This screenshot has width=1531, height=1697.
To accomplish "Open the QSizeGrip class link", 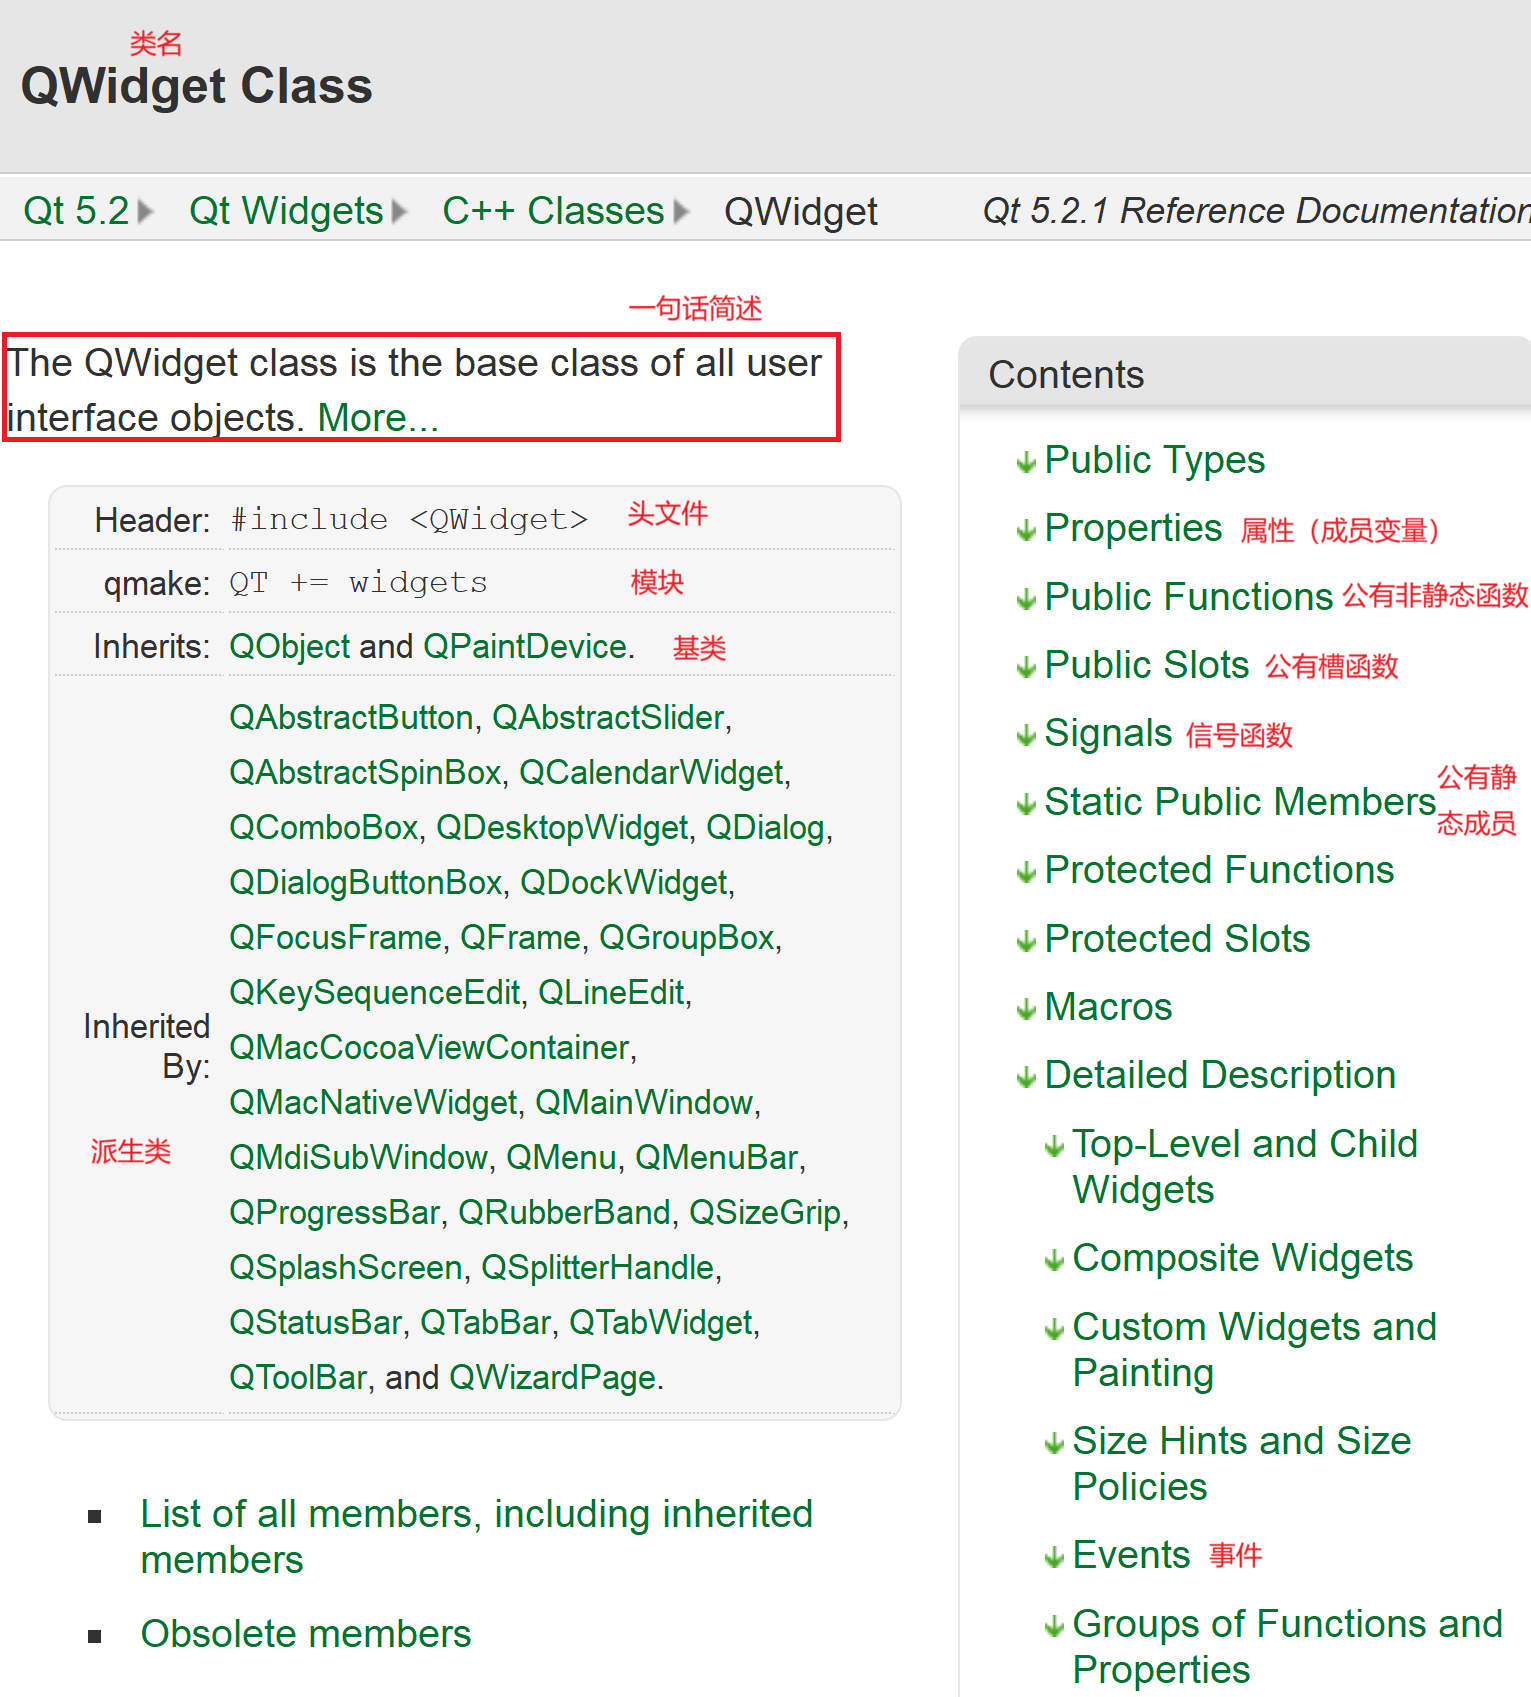I will pyautogui.click(x=765, y=1212).
